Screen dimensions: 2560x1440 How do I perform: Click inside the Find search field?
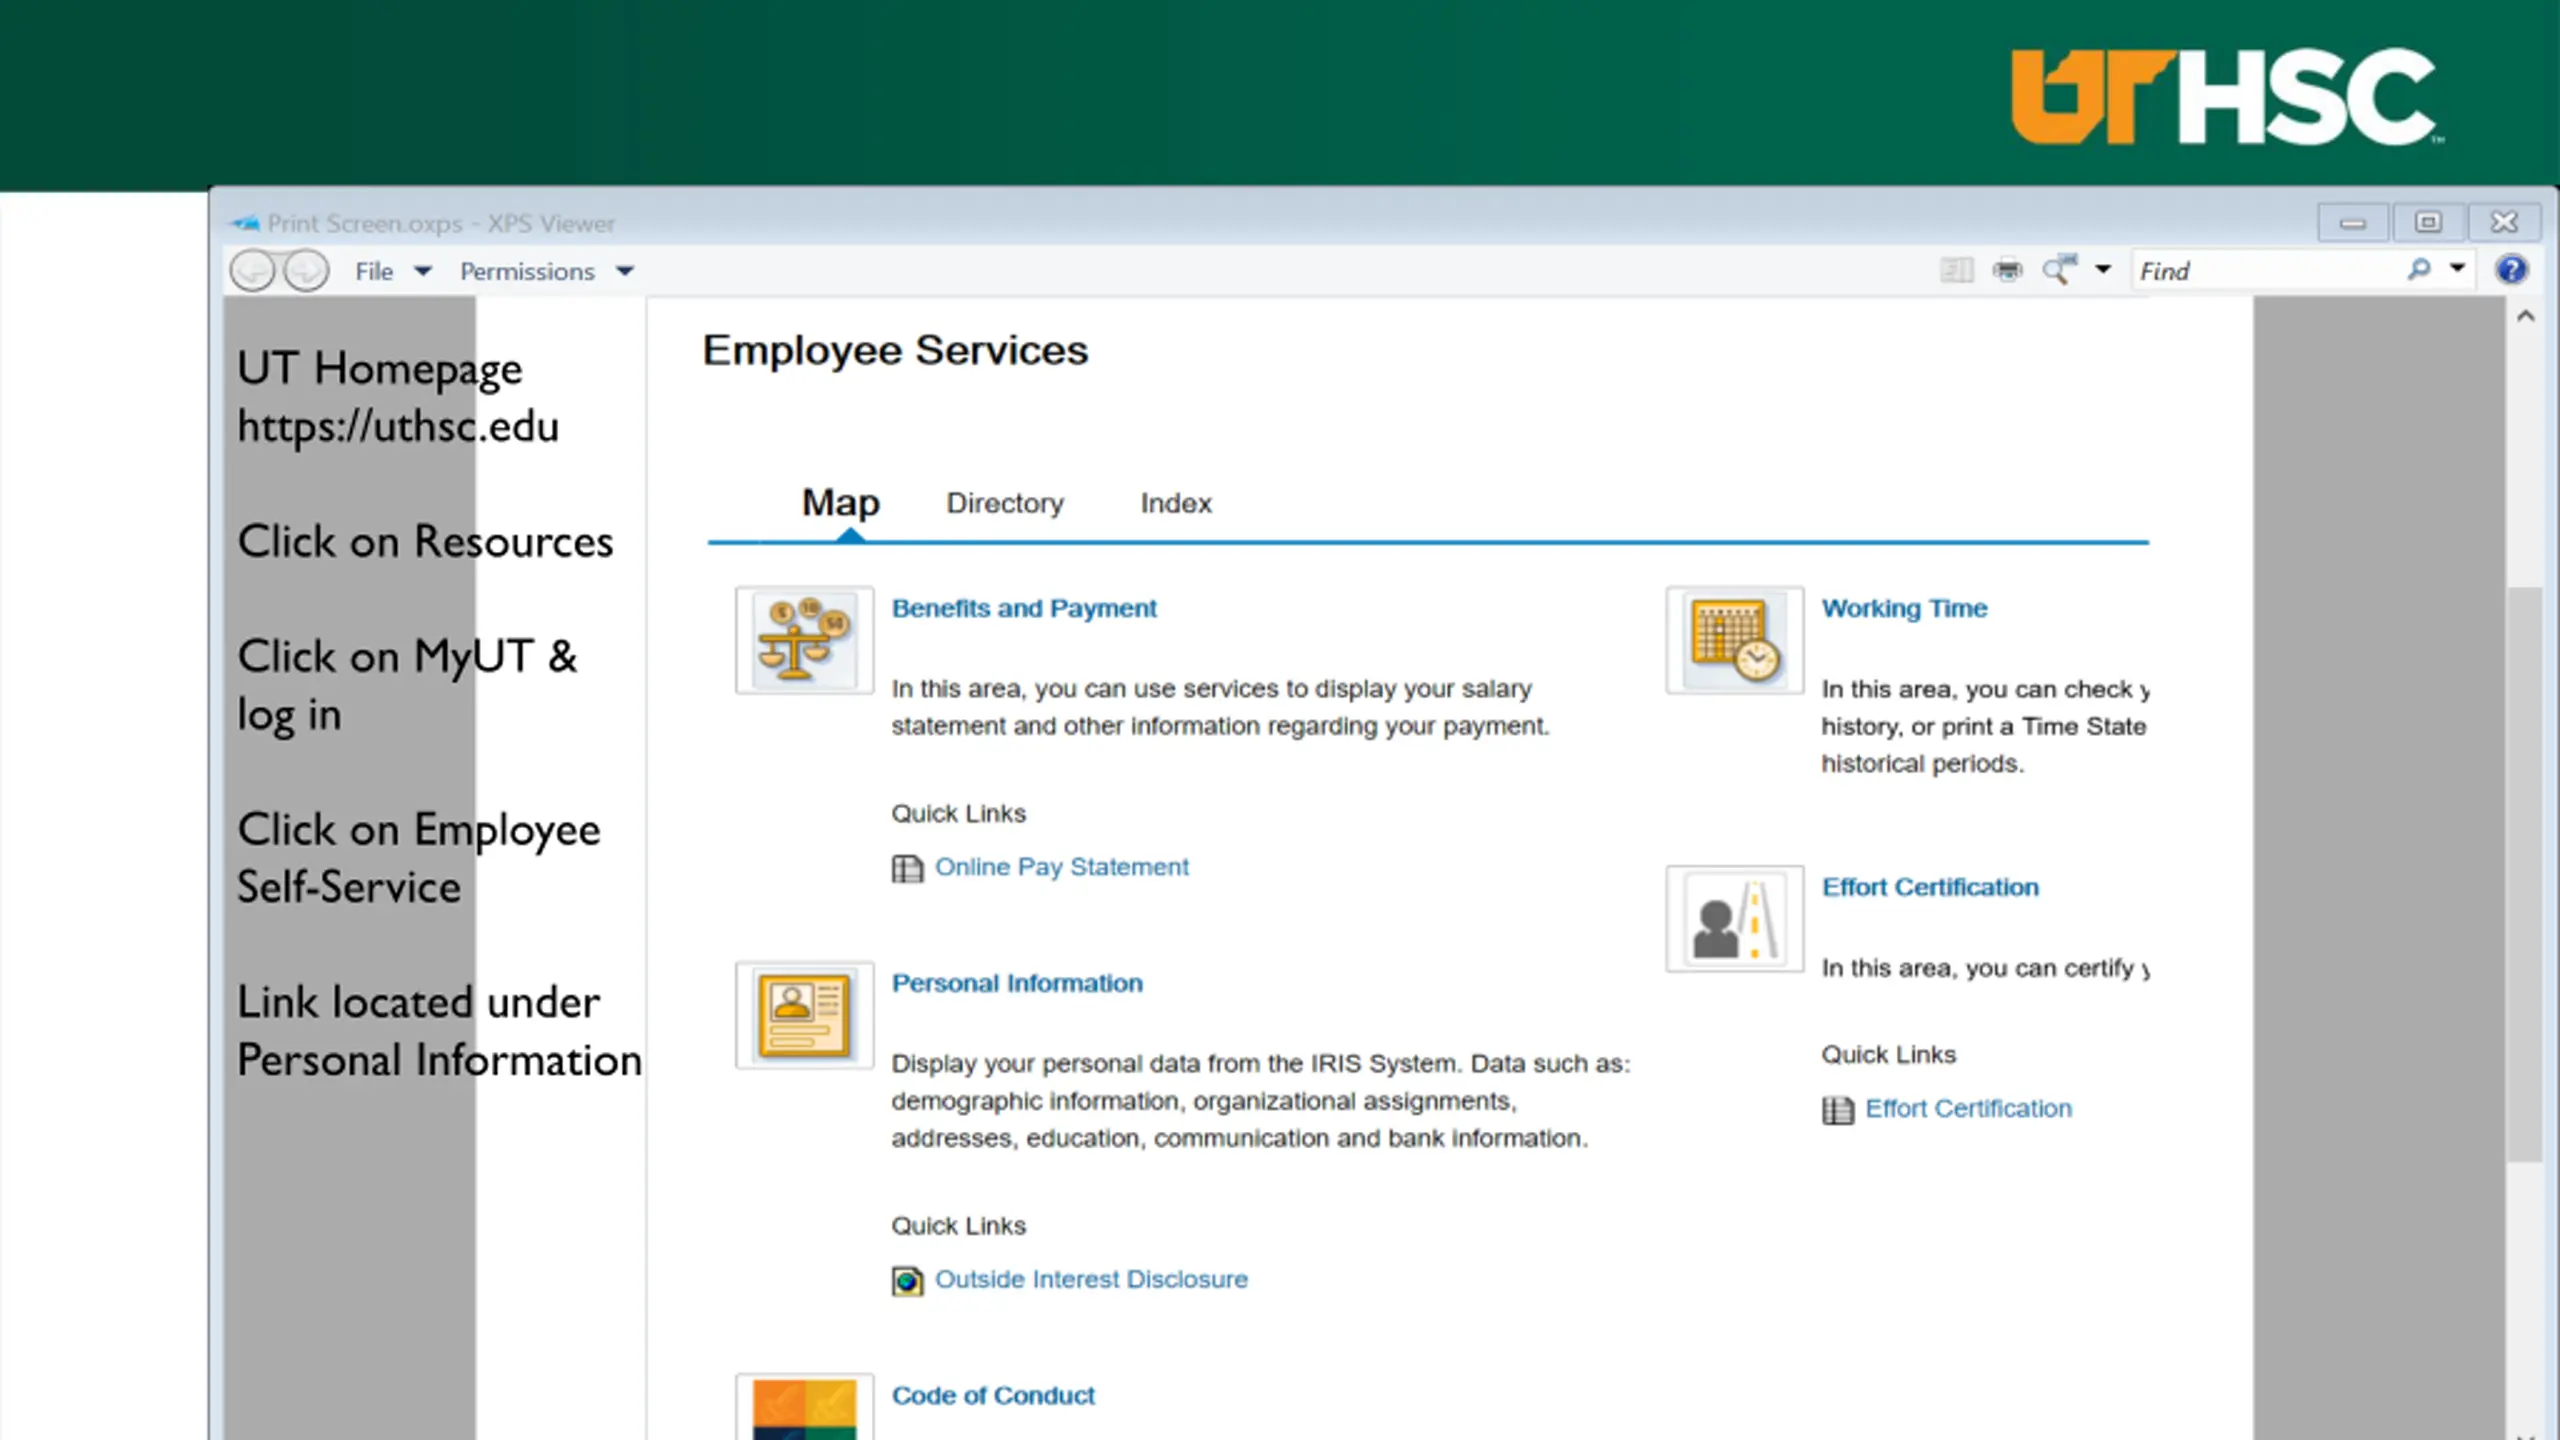2270,271
